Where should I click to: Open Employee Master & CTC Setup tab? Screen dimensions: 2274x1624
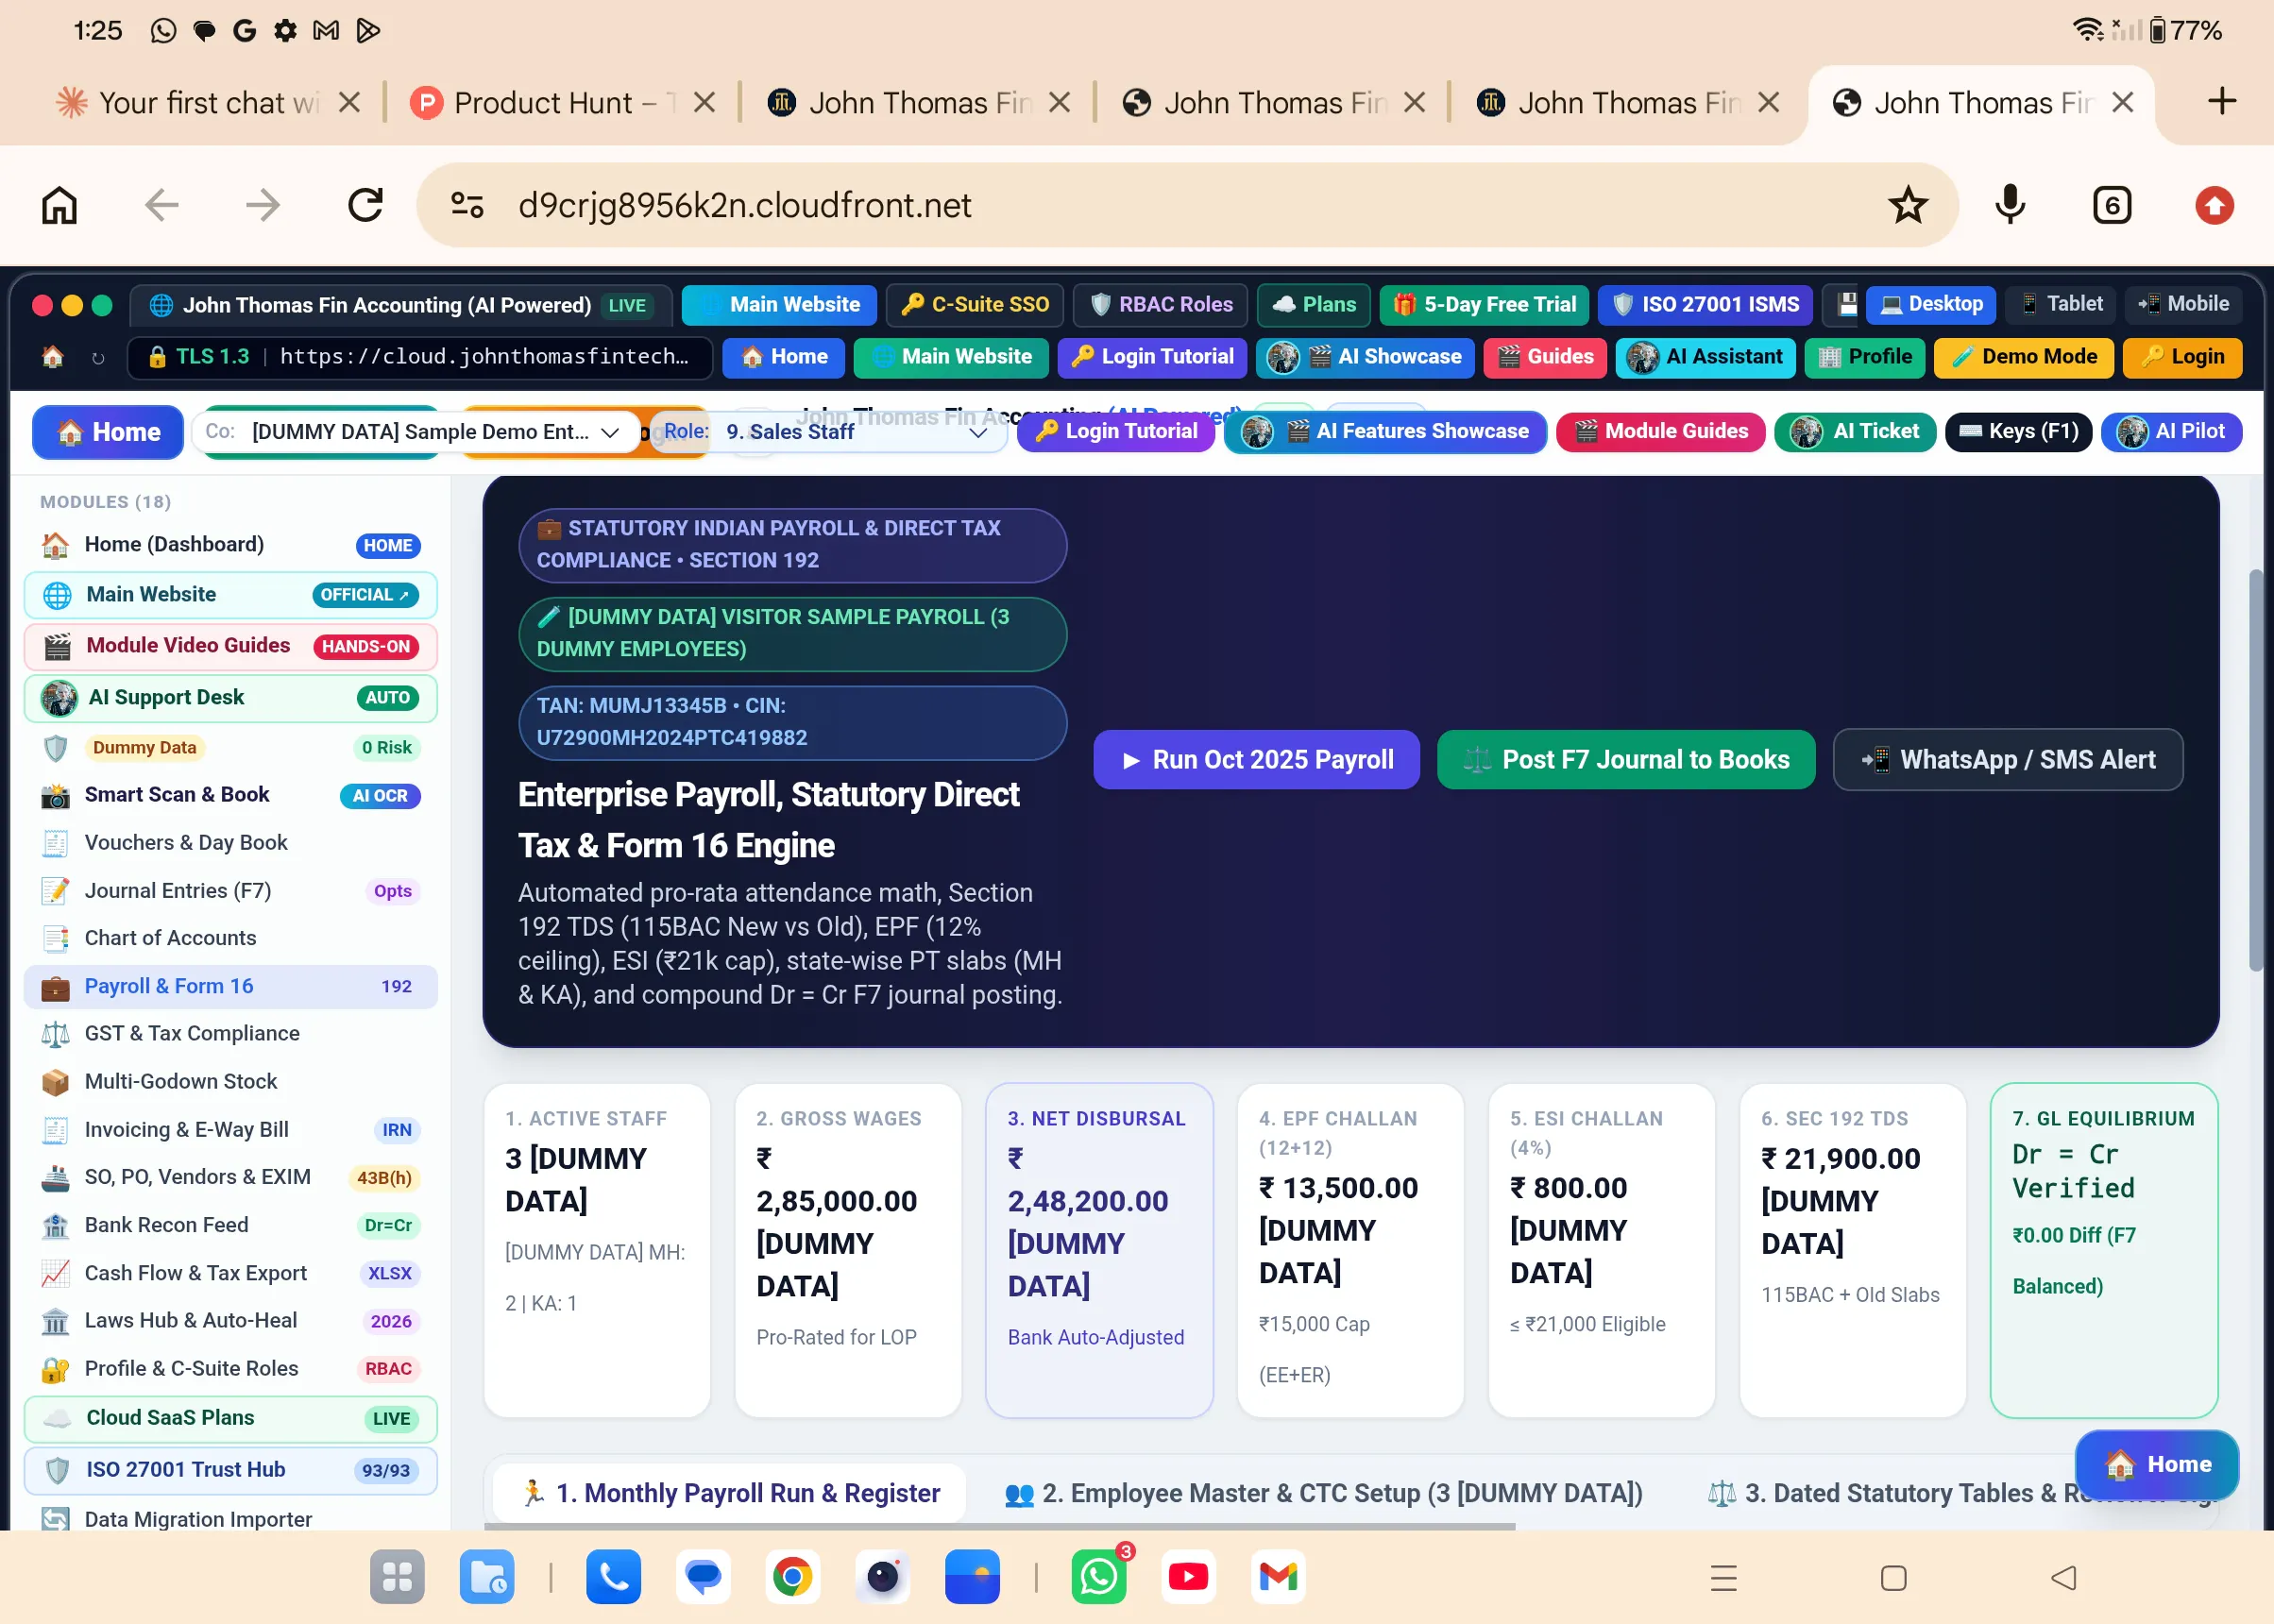[1324, 1493]
